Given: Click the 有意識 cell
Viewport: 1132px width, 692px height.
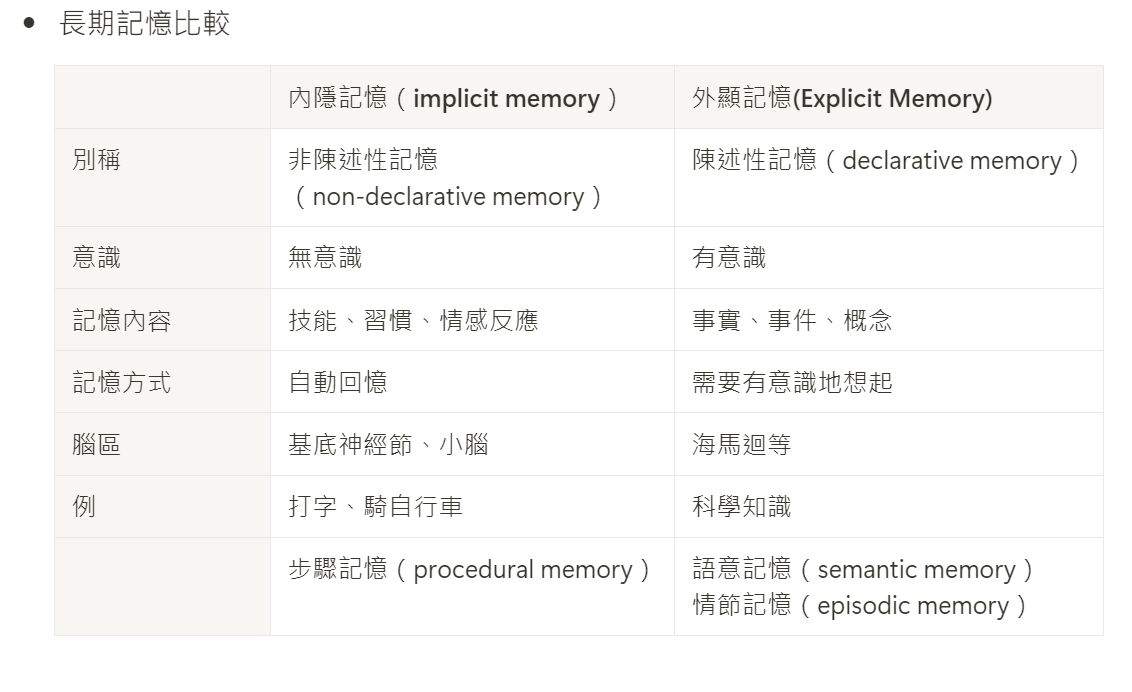Looking at the screenshot, I should point(729,258).
